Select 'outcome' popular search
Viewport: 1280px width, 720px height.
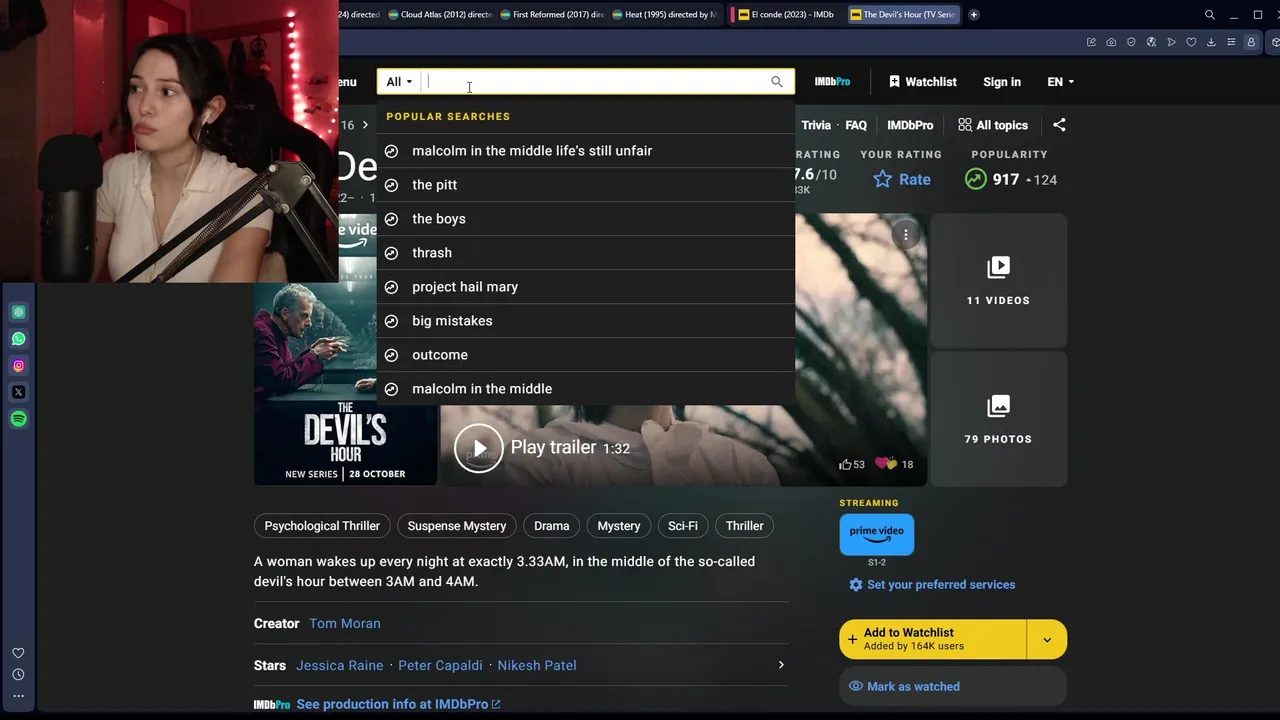coord(586,355)
